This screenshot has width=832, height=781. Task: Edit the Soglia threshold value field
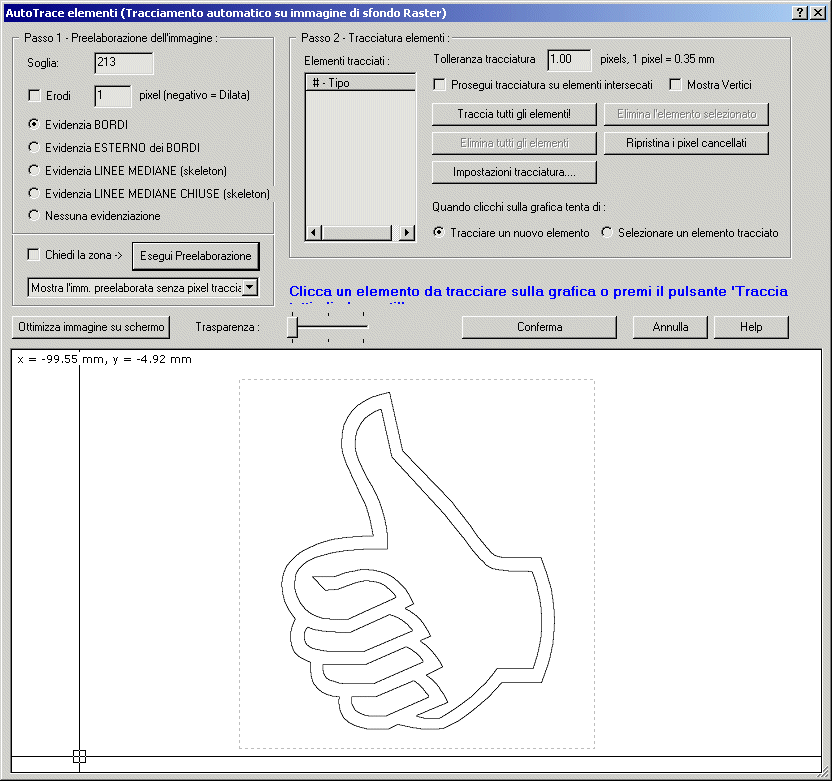(x=122, y=61)
